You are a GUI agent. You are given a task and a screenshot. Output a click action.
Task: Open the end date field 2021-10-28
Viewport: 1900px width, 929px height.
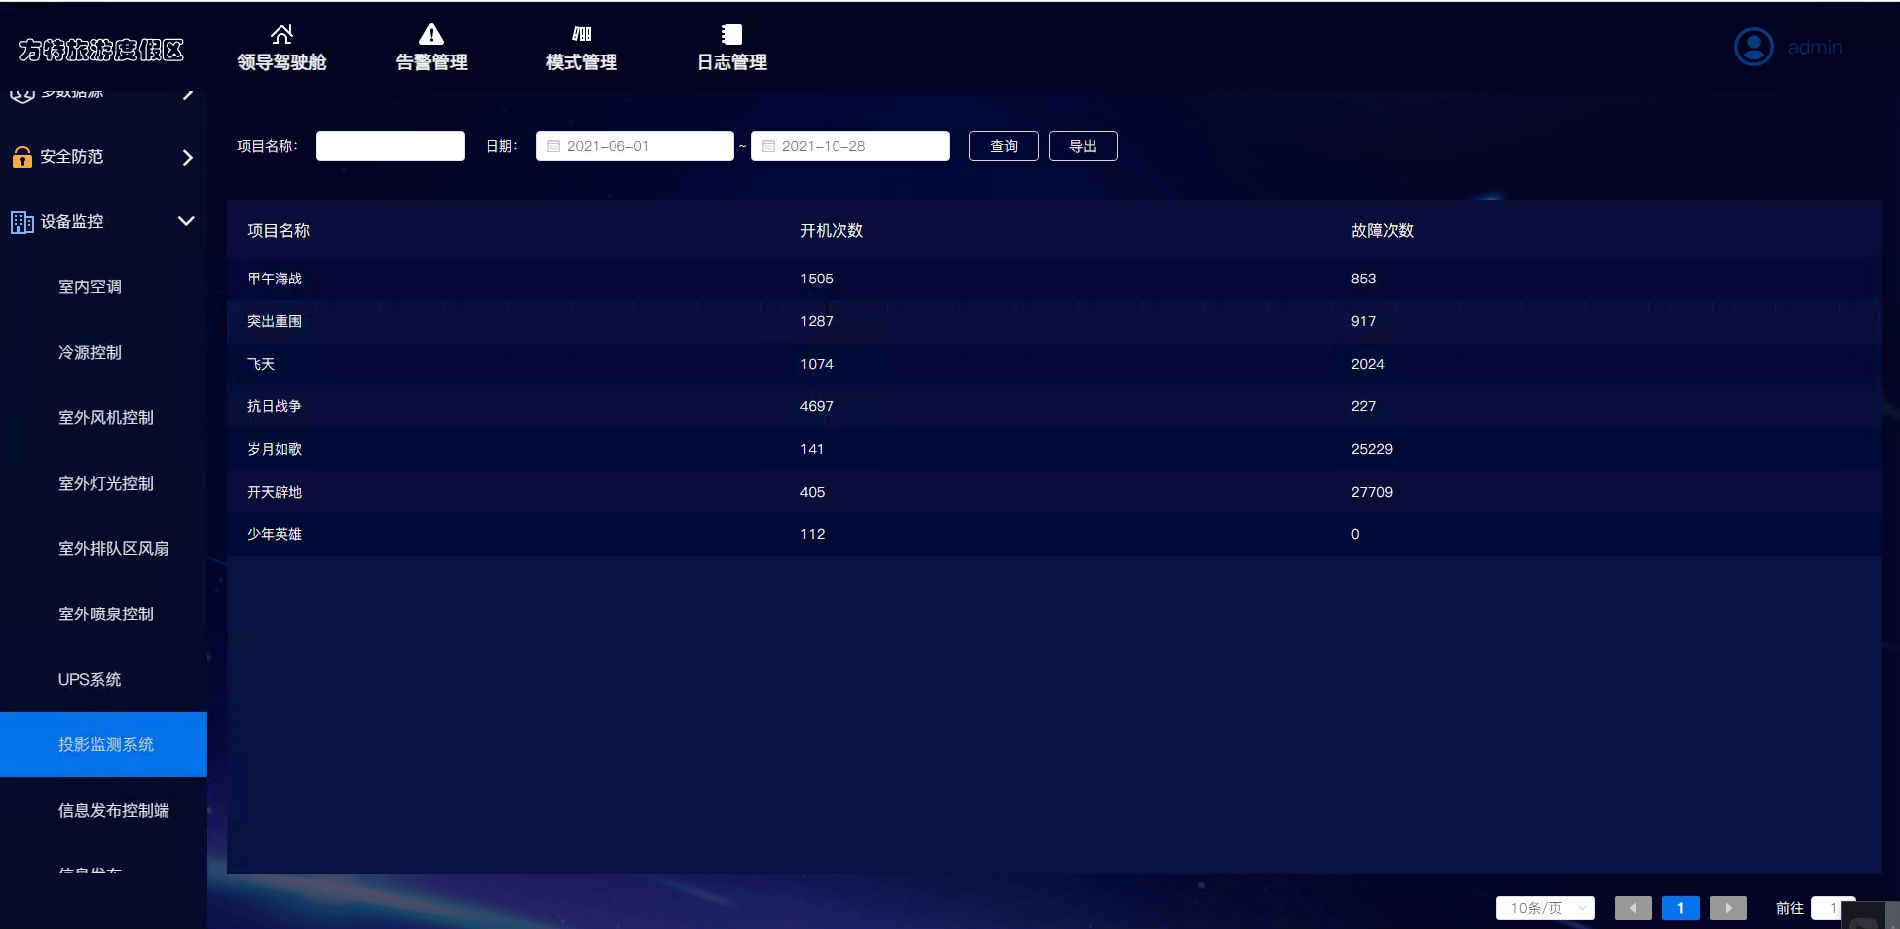(x=850, y=146)
